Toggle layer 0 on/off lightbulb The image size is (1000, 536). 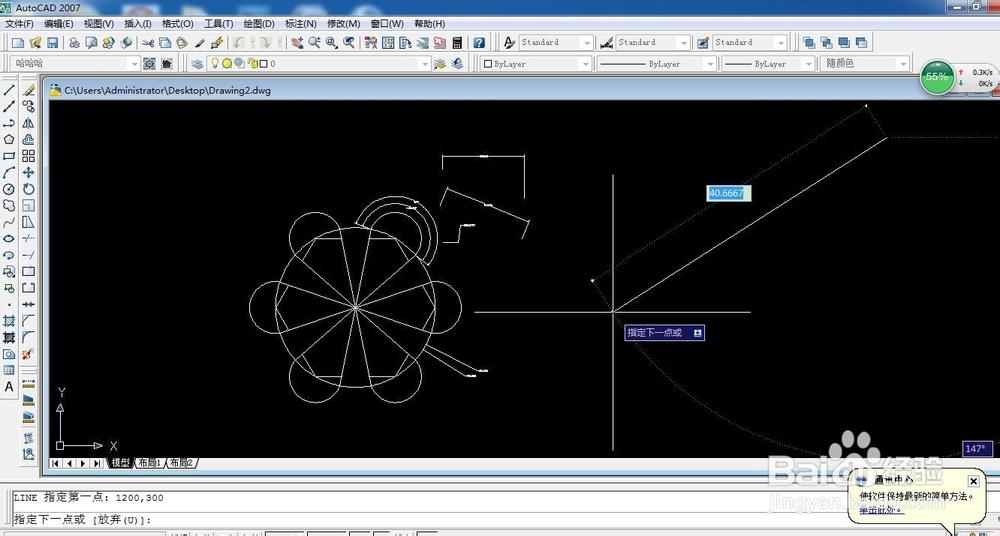215,63
